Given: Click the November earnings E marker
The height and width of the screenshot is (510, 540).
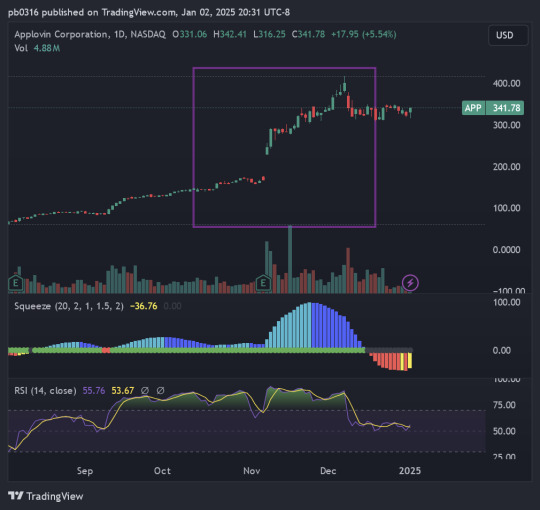Looking at the screenshot, I should (x=263, y=283).
